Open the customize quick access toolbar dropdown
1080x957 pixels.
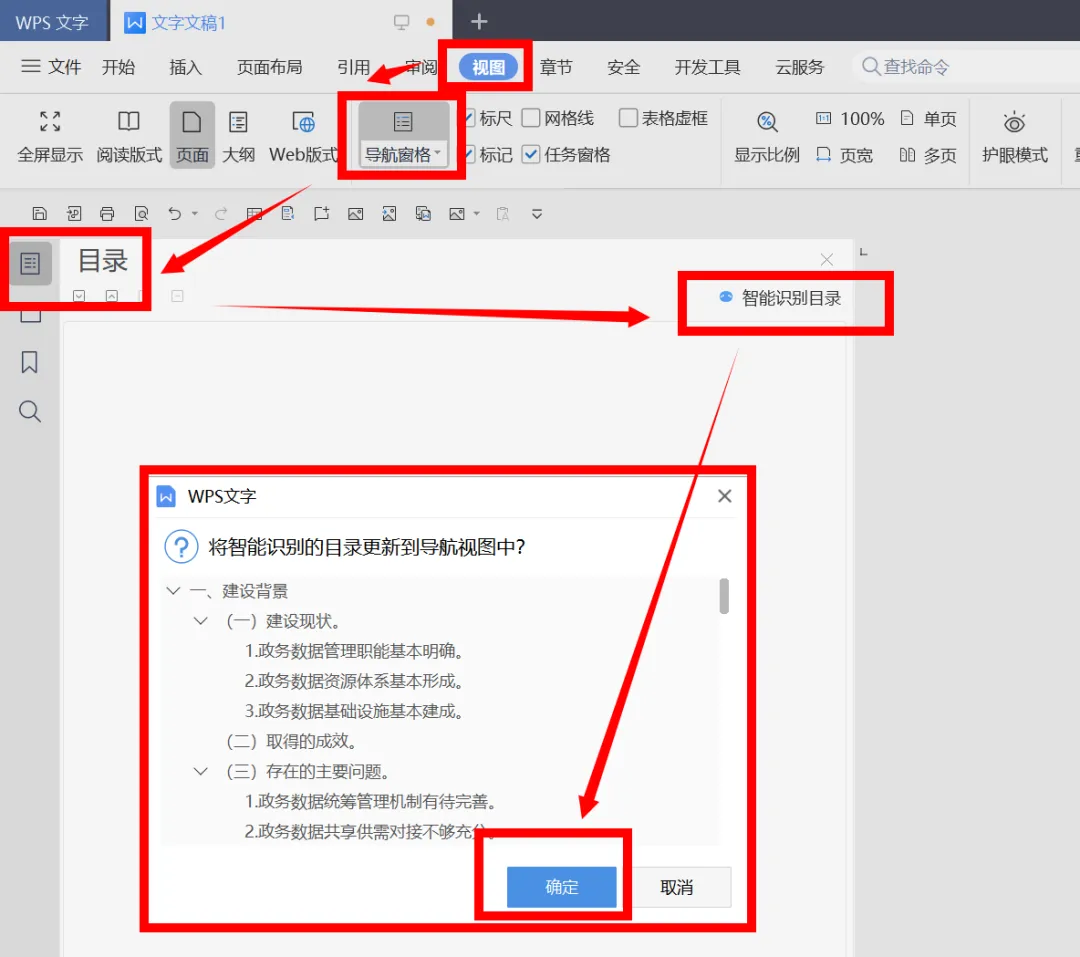537,214
